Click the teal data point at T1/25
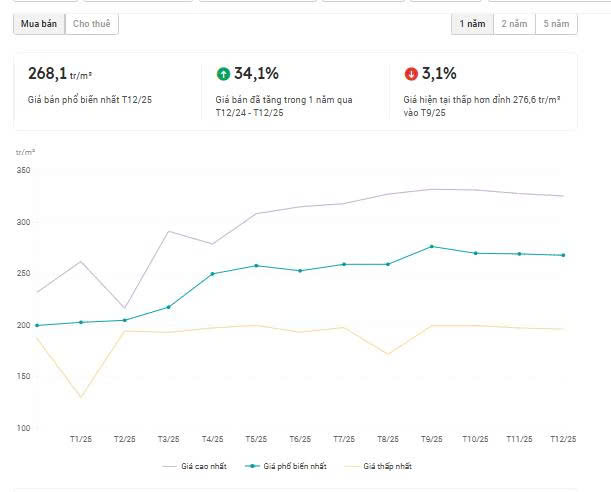Screen dimensions: 611x492 coord(81,322)
